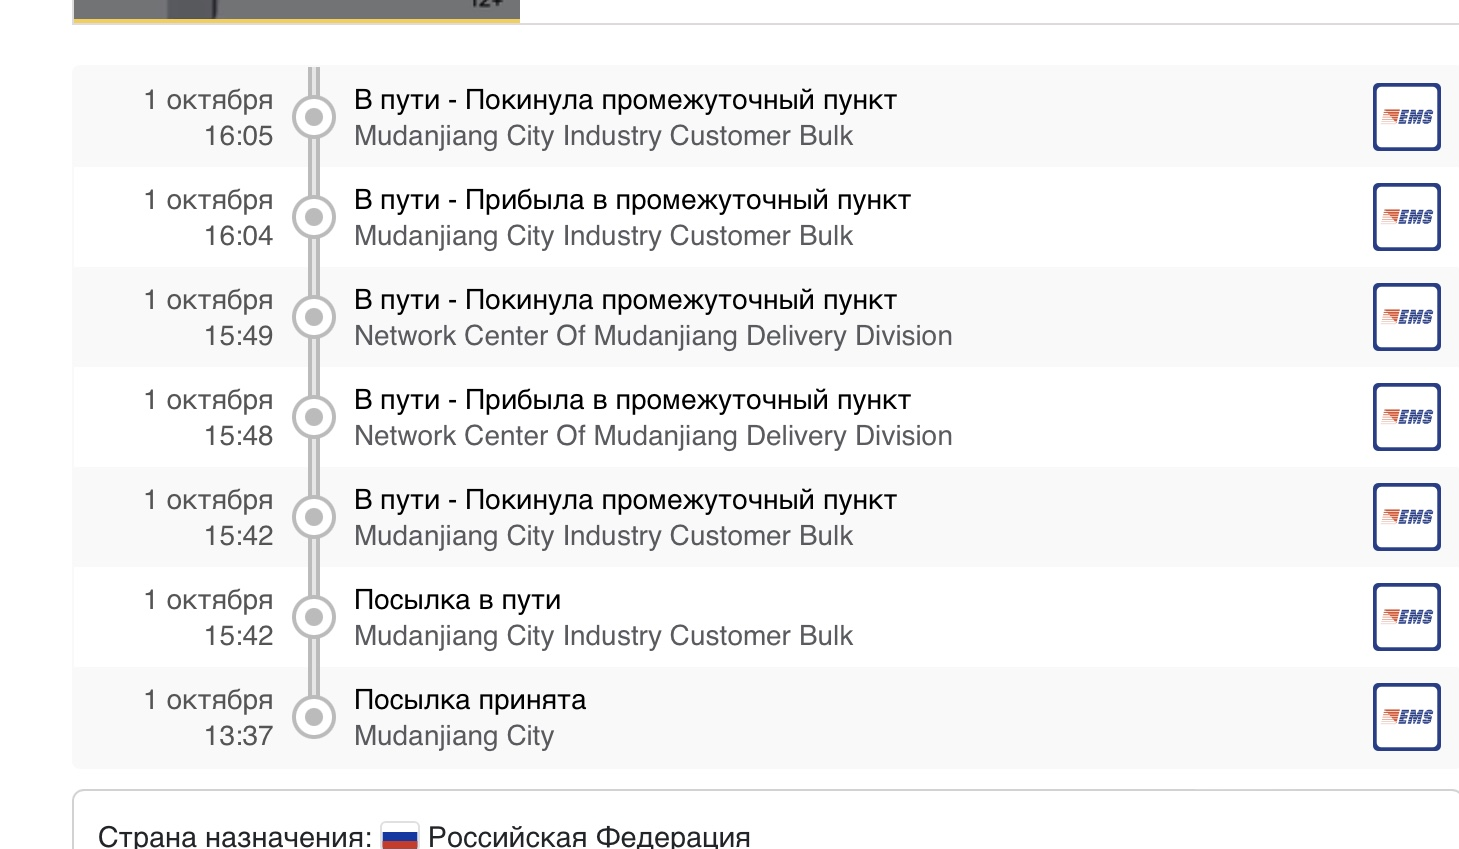Click EMS icon next to 13:37 accepted event
1459x849 pixels.
click(x=1406, y=717)
